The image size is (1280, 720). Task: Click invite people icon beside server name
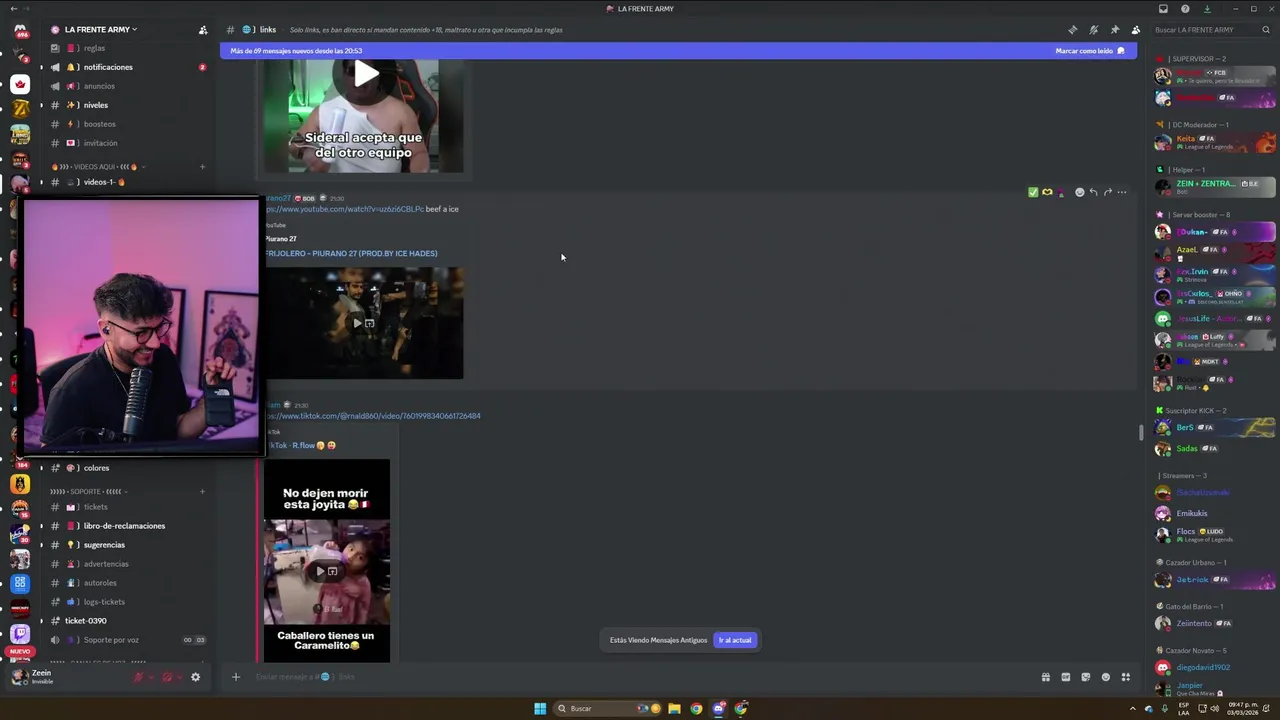[203, 30]
